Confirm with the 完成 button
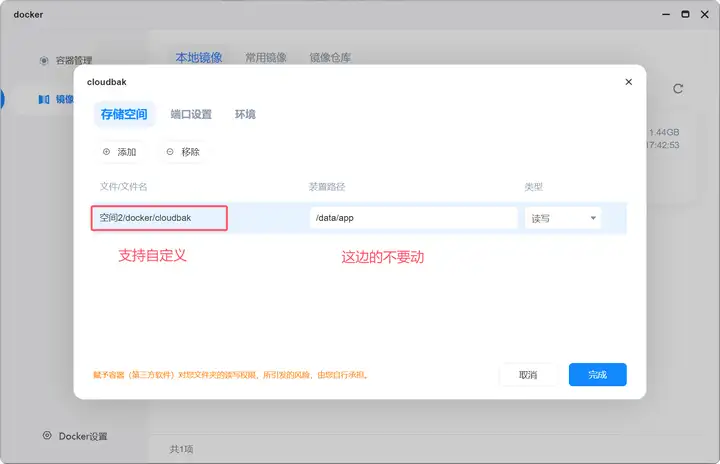Viewport: 720px width, 464px height. pos(597,375)
